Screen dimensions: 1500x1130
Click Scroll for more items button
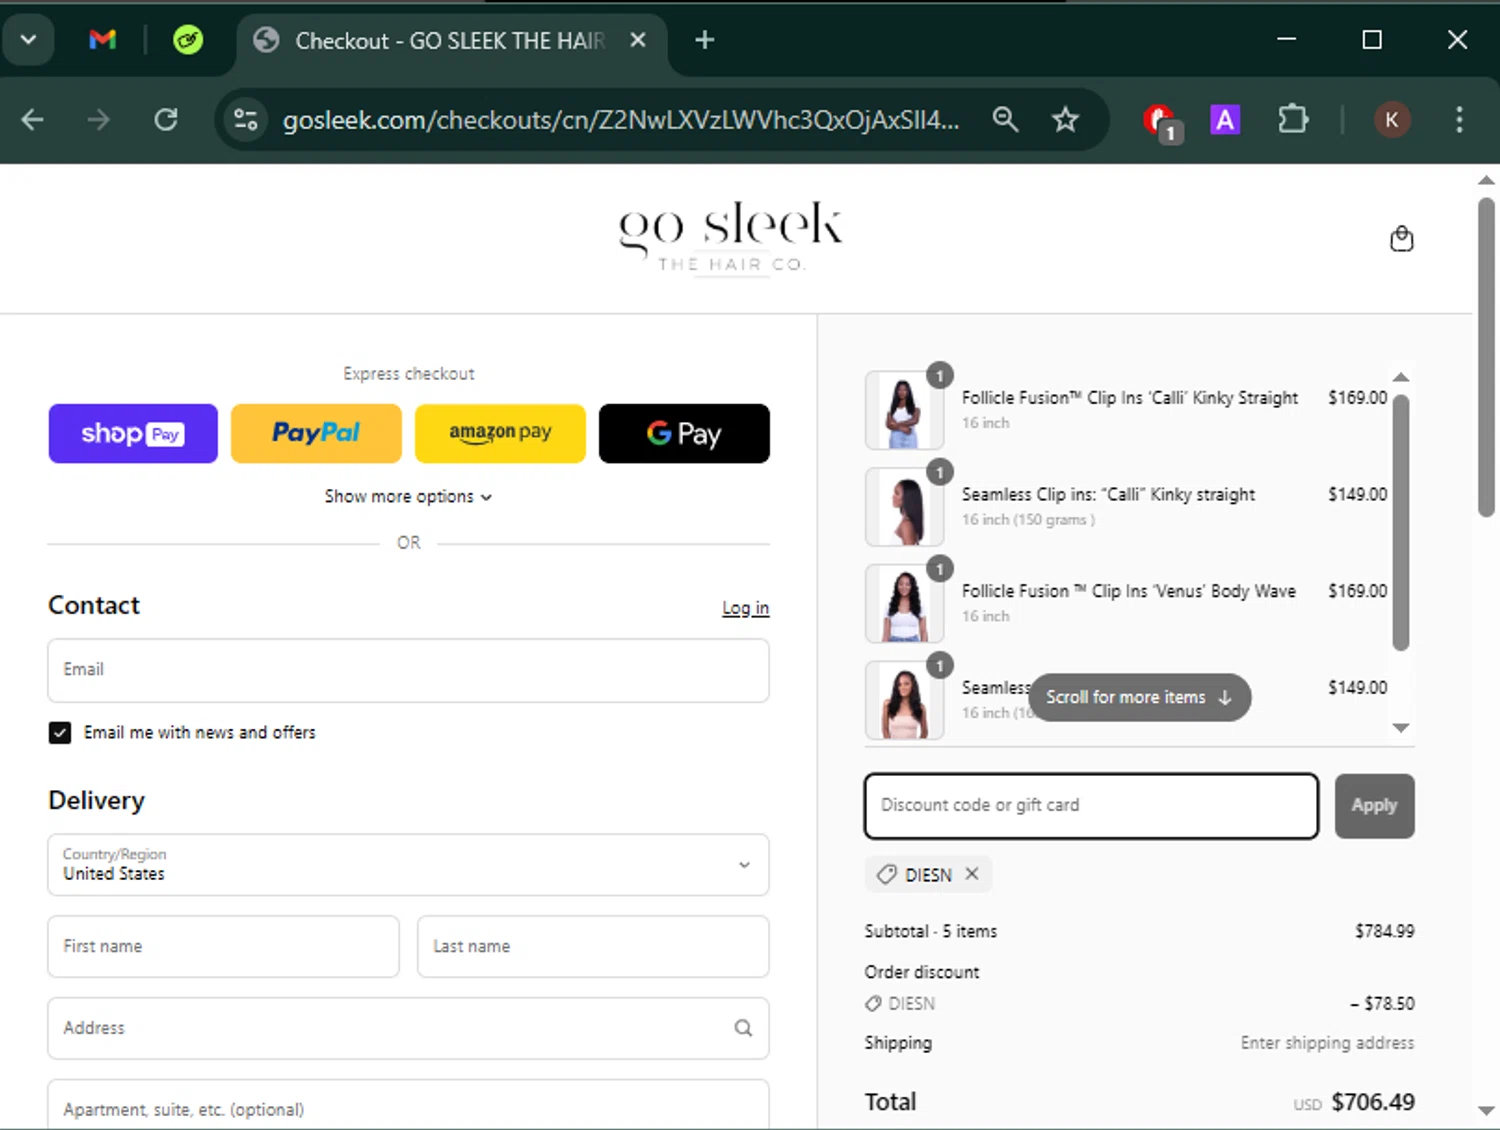(x=1139, y=697)
